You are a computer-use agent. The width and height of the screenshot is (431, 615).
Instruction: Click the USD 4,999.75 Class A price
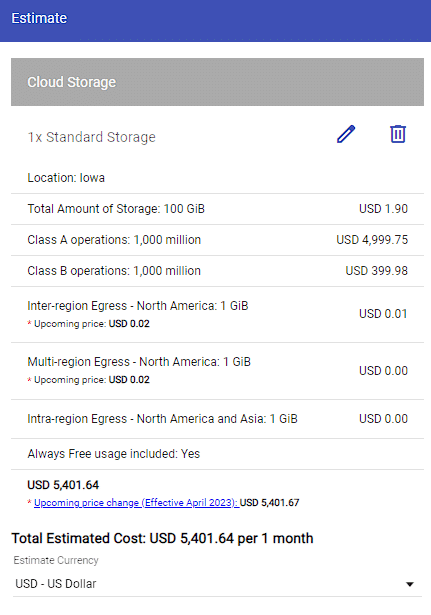pyautogui.click(x=372, y=240)
